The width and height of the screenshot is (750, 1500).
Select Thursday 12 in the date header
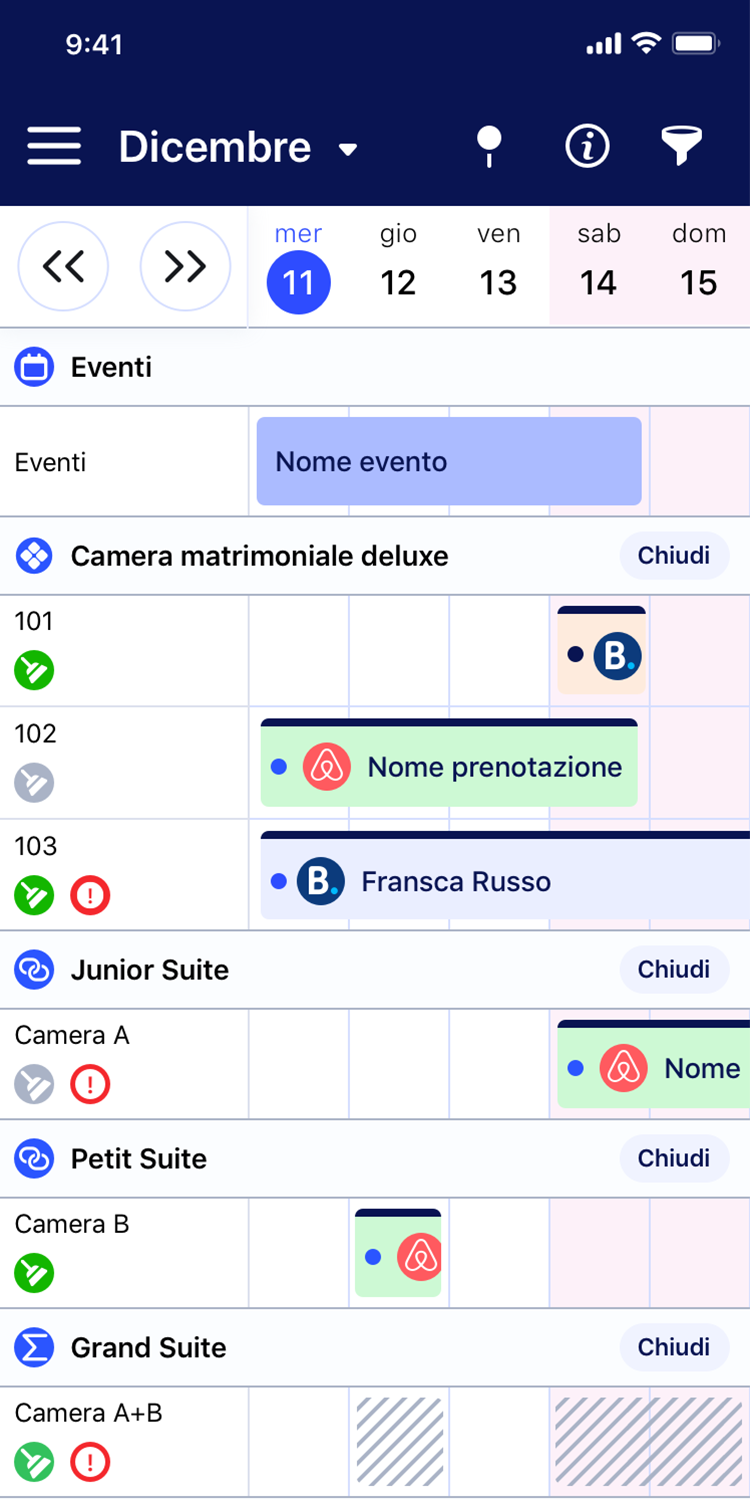pos(398,267)
